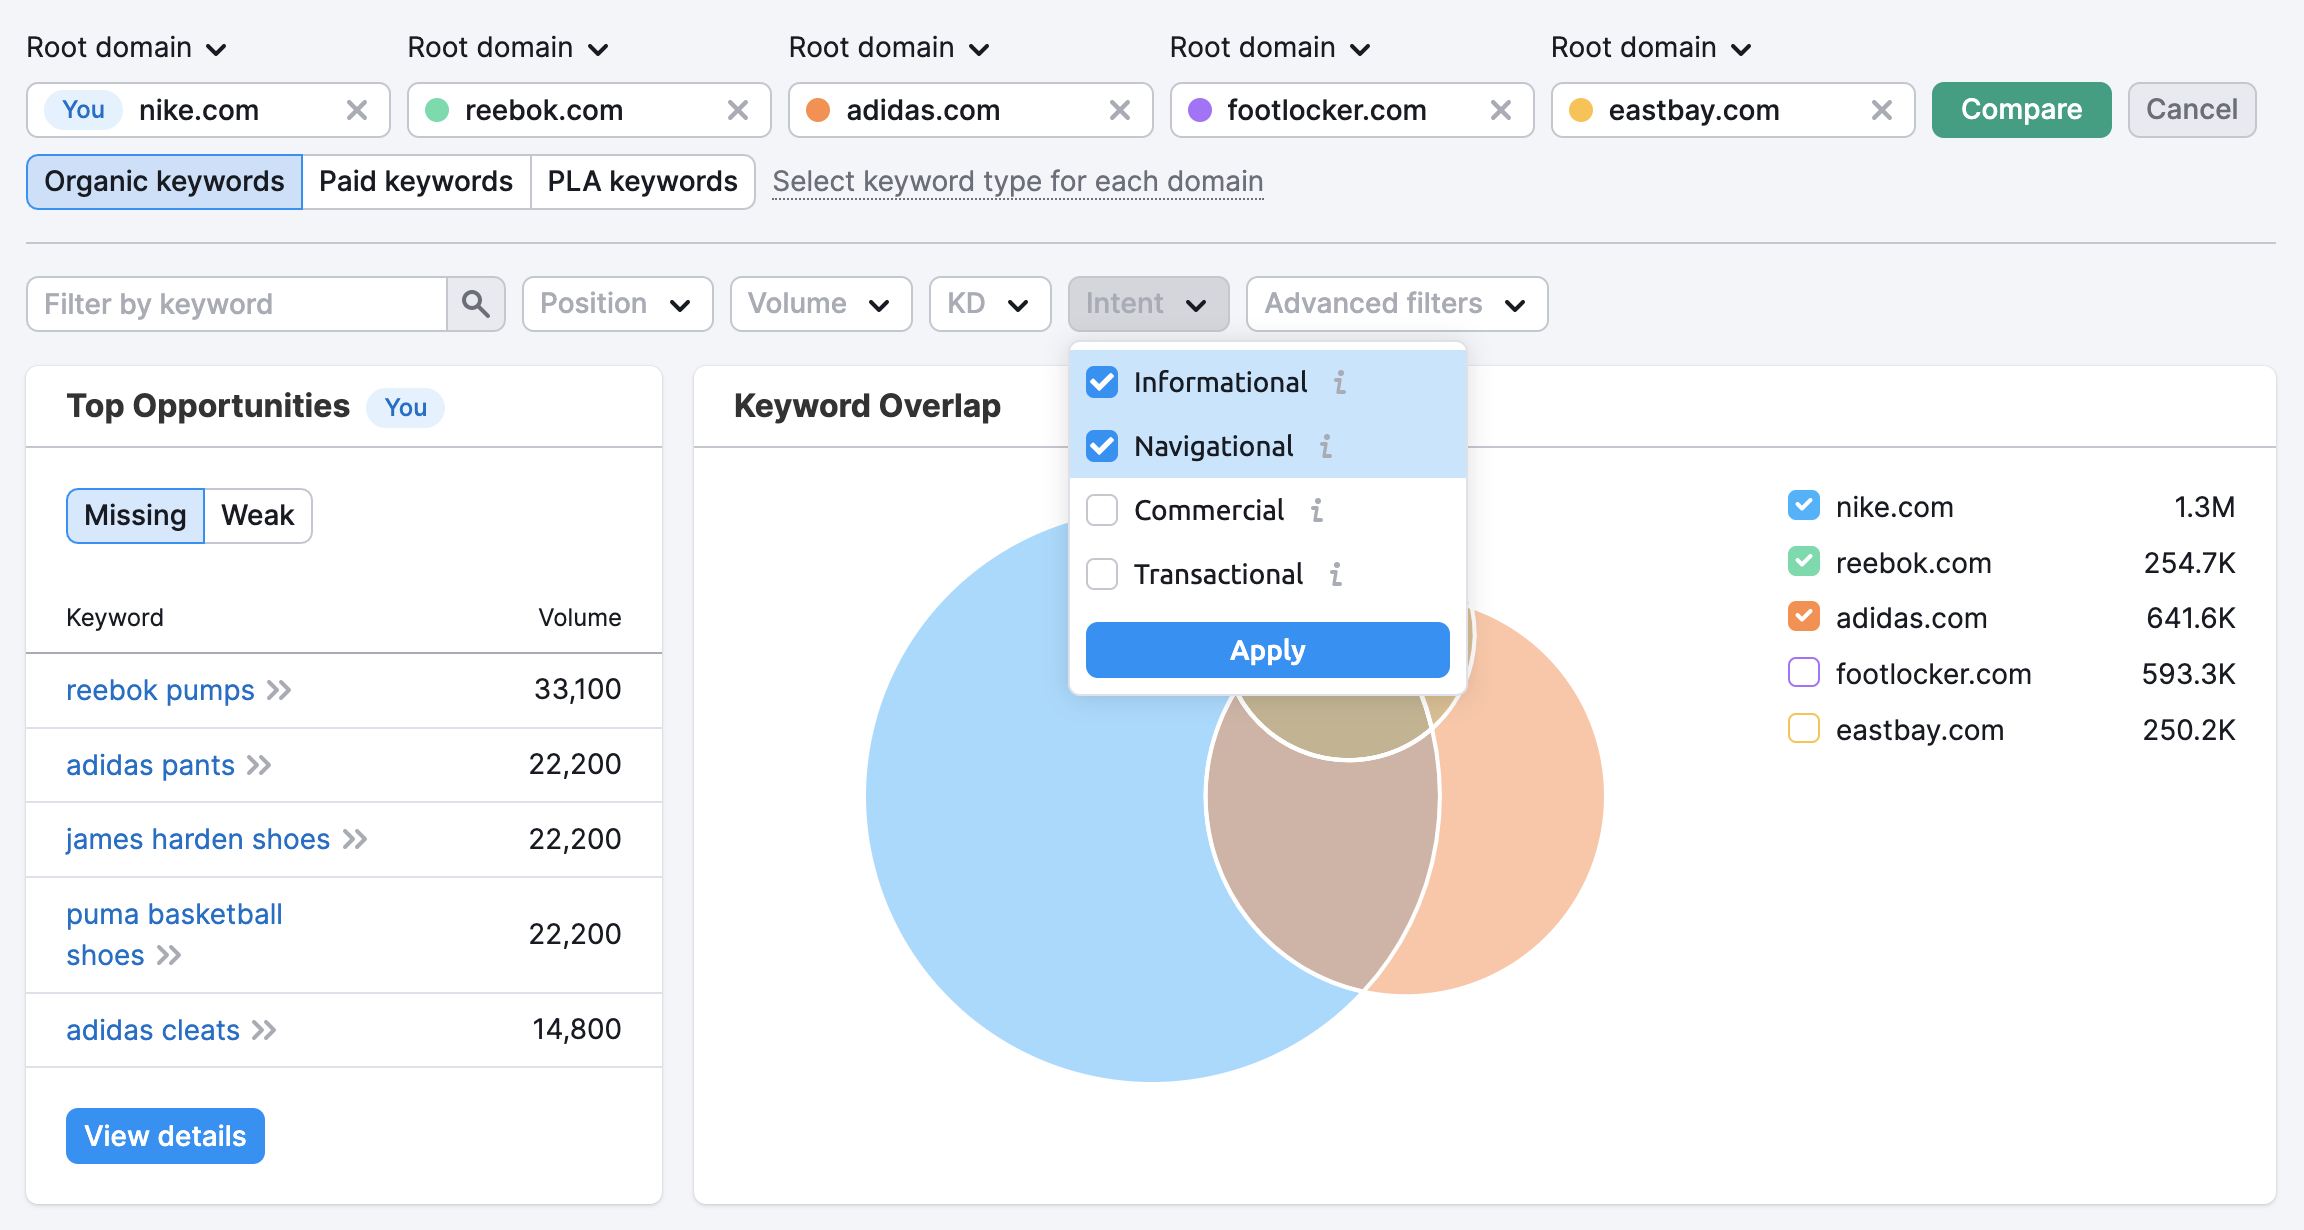Enable the Commercial intent filter
2304x1230 pixels.
tap(1102, 511)
